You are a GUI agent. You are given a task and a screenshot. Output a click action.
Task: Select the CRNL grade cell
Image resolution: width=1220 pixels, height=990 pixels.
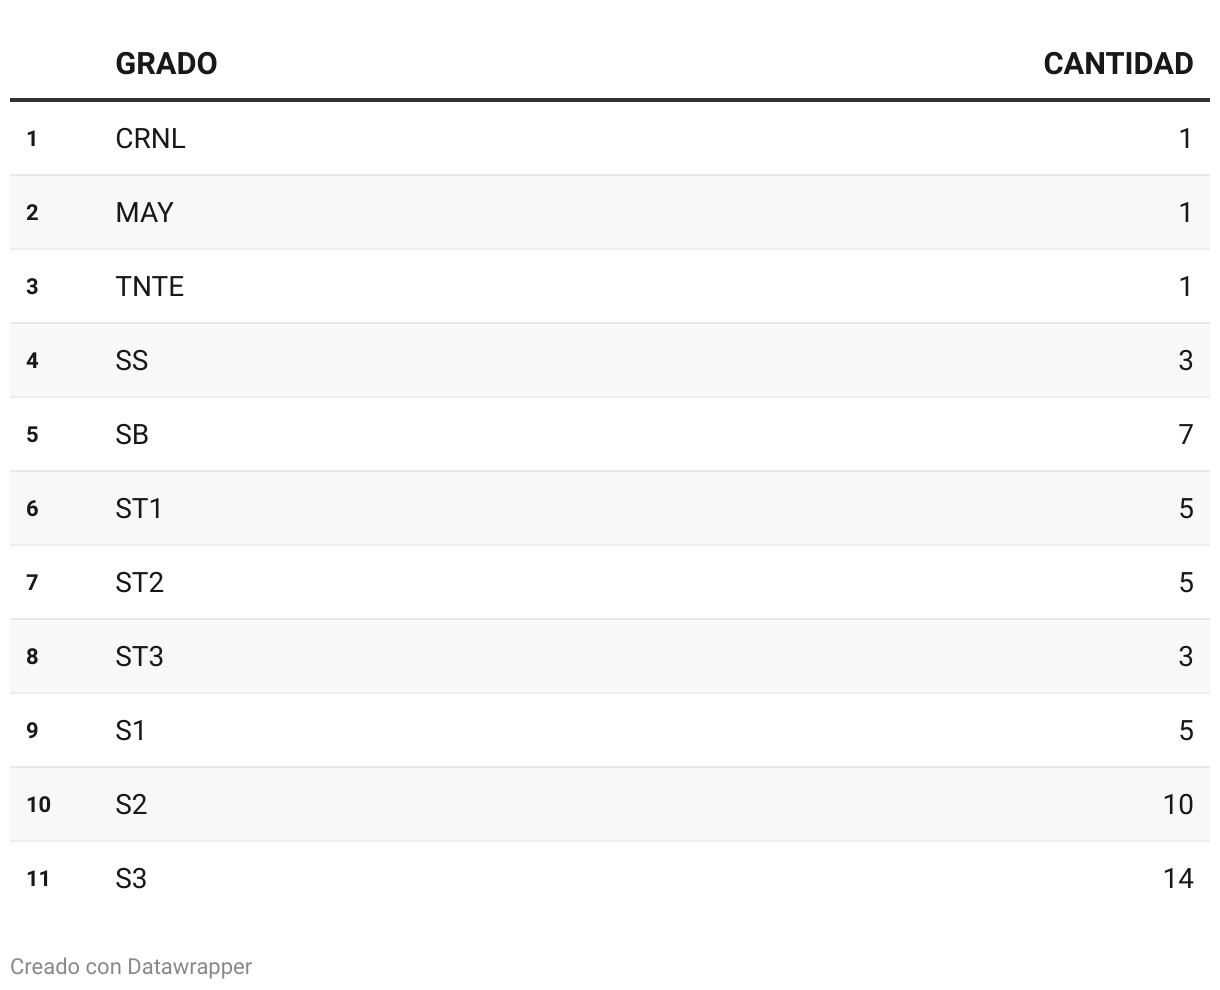tap(150, 138)
